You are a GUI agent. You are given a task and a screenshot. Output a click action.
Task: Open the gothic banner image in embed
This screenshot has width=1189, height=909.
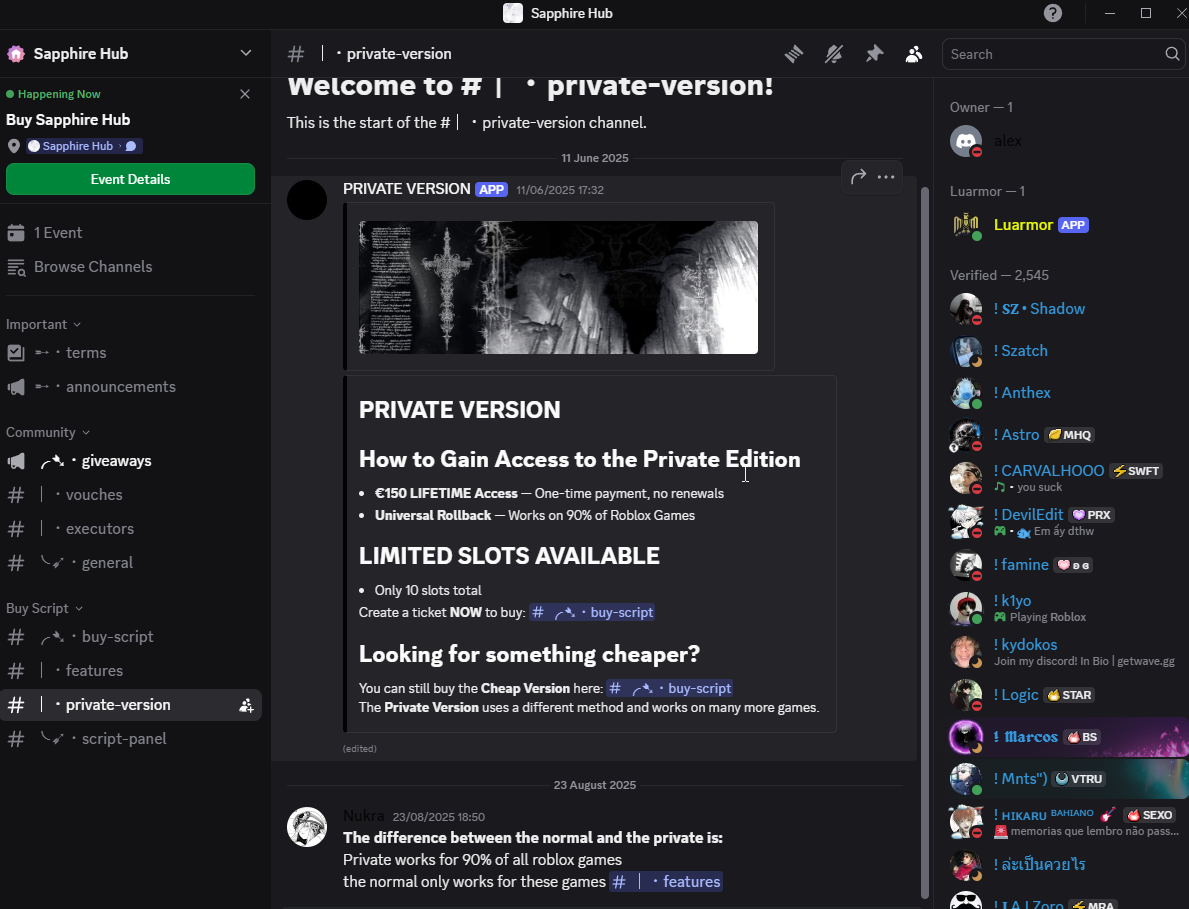pyautogui.click(x=558, y=287)
